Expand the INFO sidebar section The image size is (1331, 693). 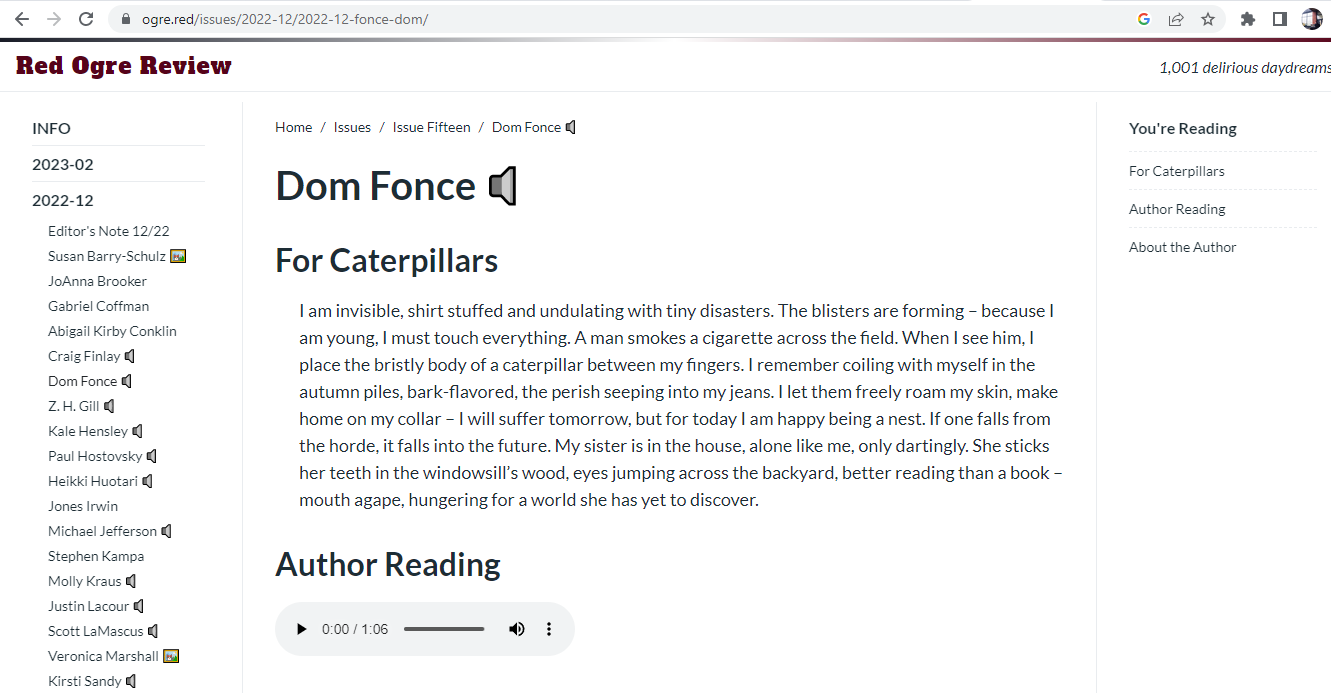coord(52,128)
